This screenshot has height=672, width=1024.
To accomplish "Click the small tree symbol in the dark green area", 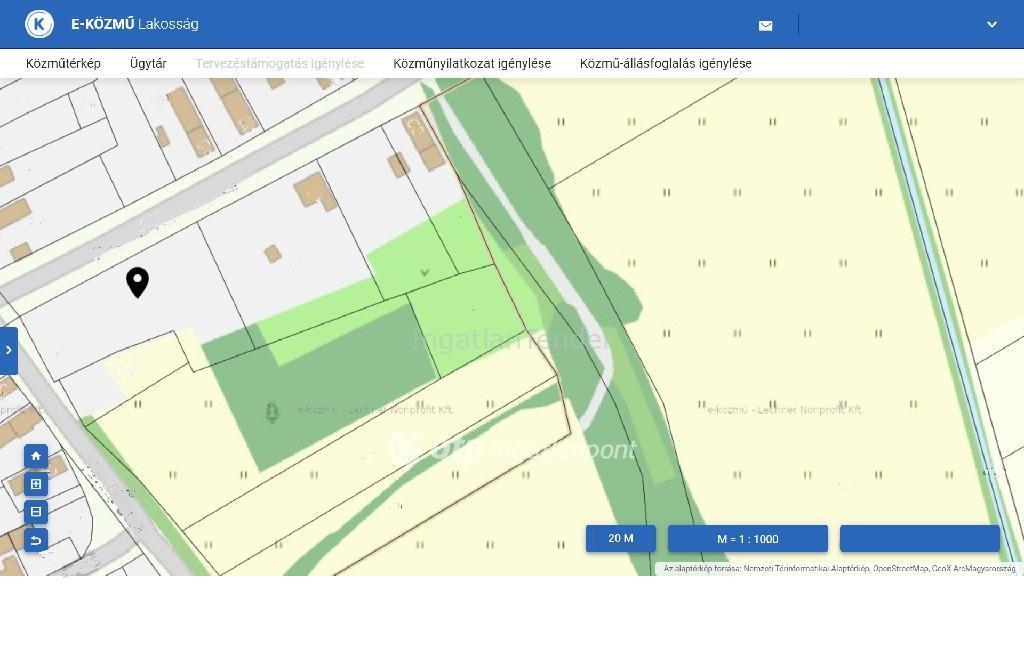I will pyautogui.click(x=271, y=412).
